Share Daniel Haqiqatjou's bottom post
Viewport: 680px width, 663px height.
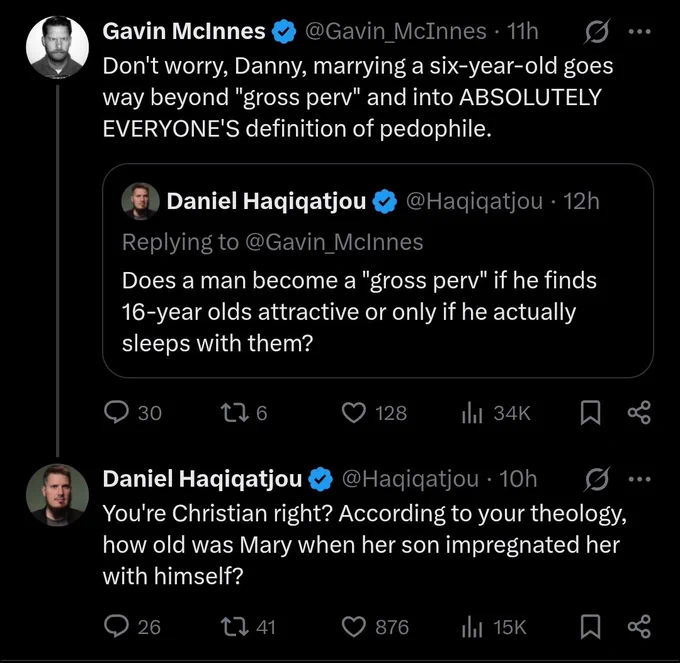click(x=639, y=627)
